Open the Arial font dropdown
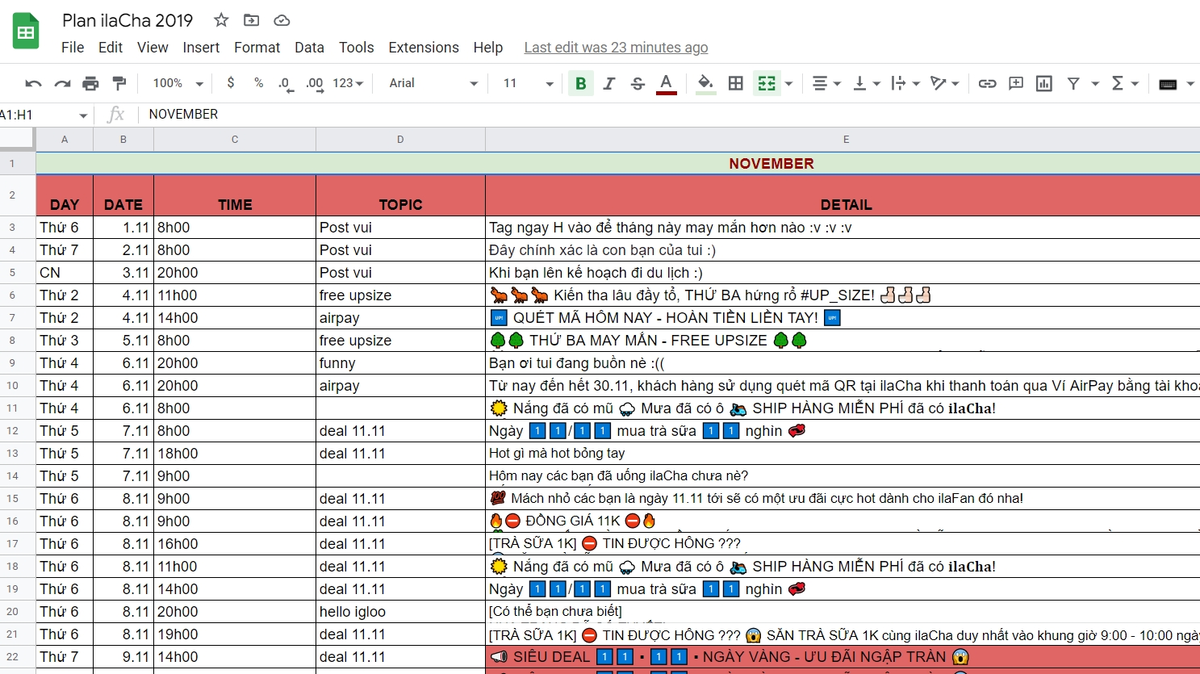The width and height of the screenshot is (1200, 674). (x=433, y=83)
